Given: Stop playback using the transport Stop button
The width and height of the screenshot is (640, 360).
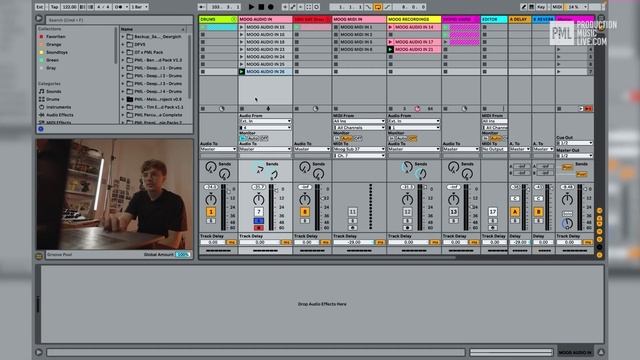Looking at the screenshot, I should (x=261, y=7).
